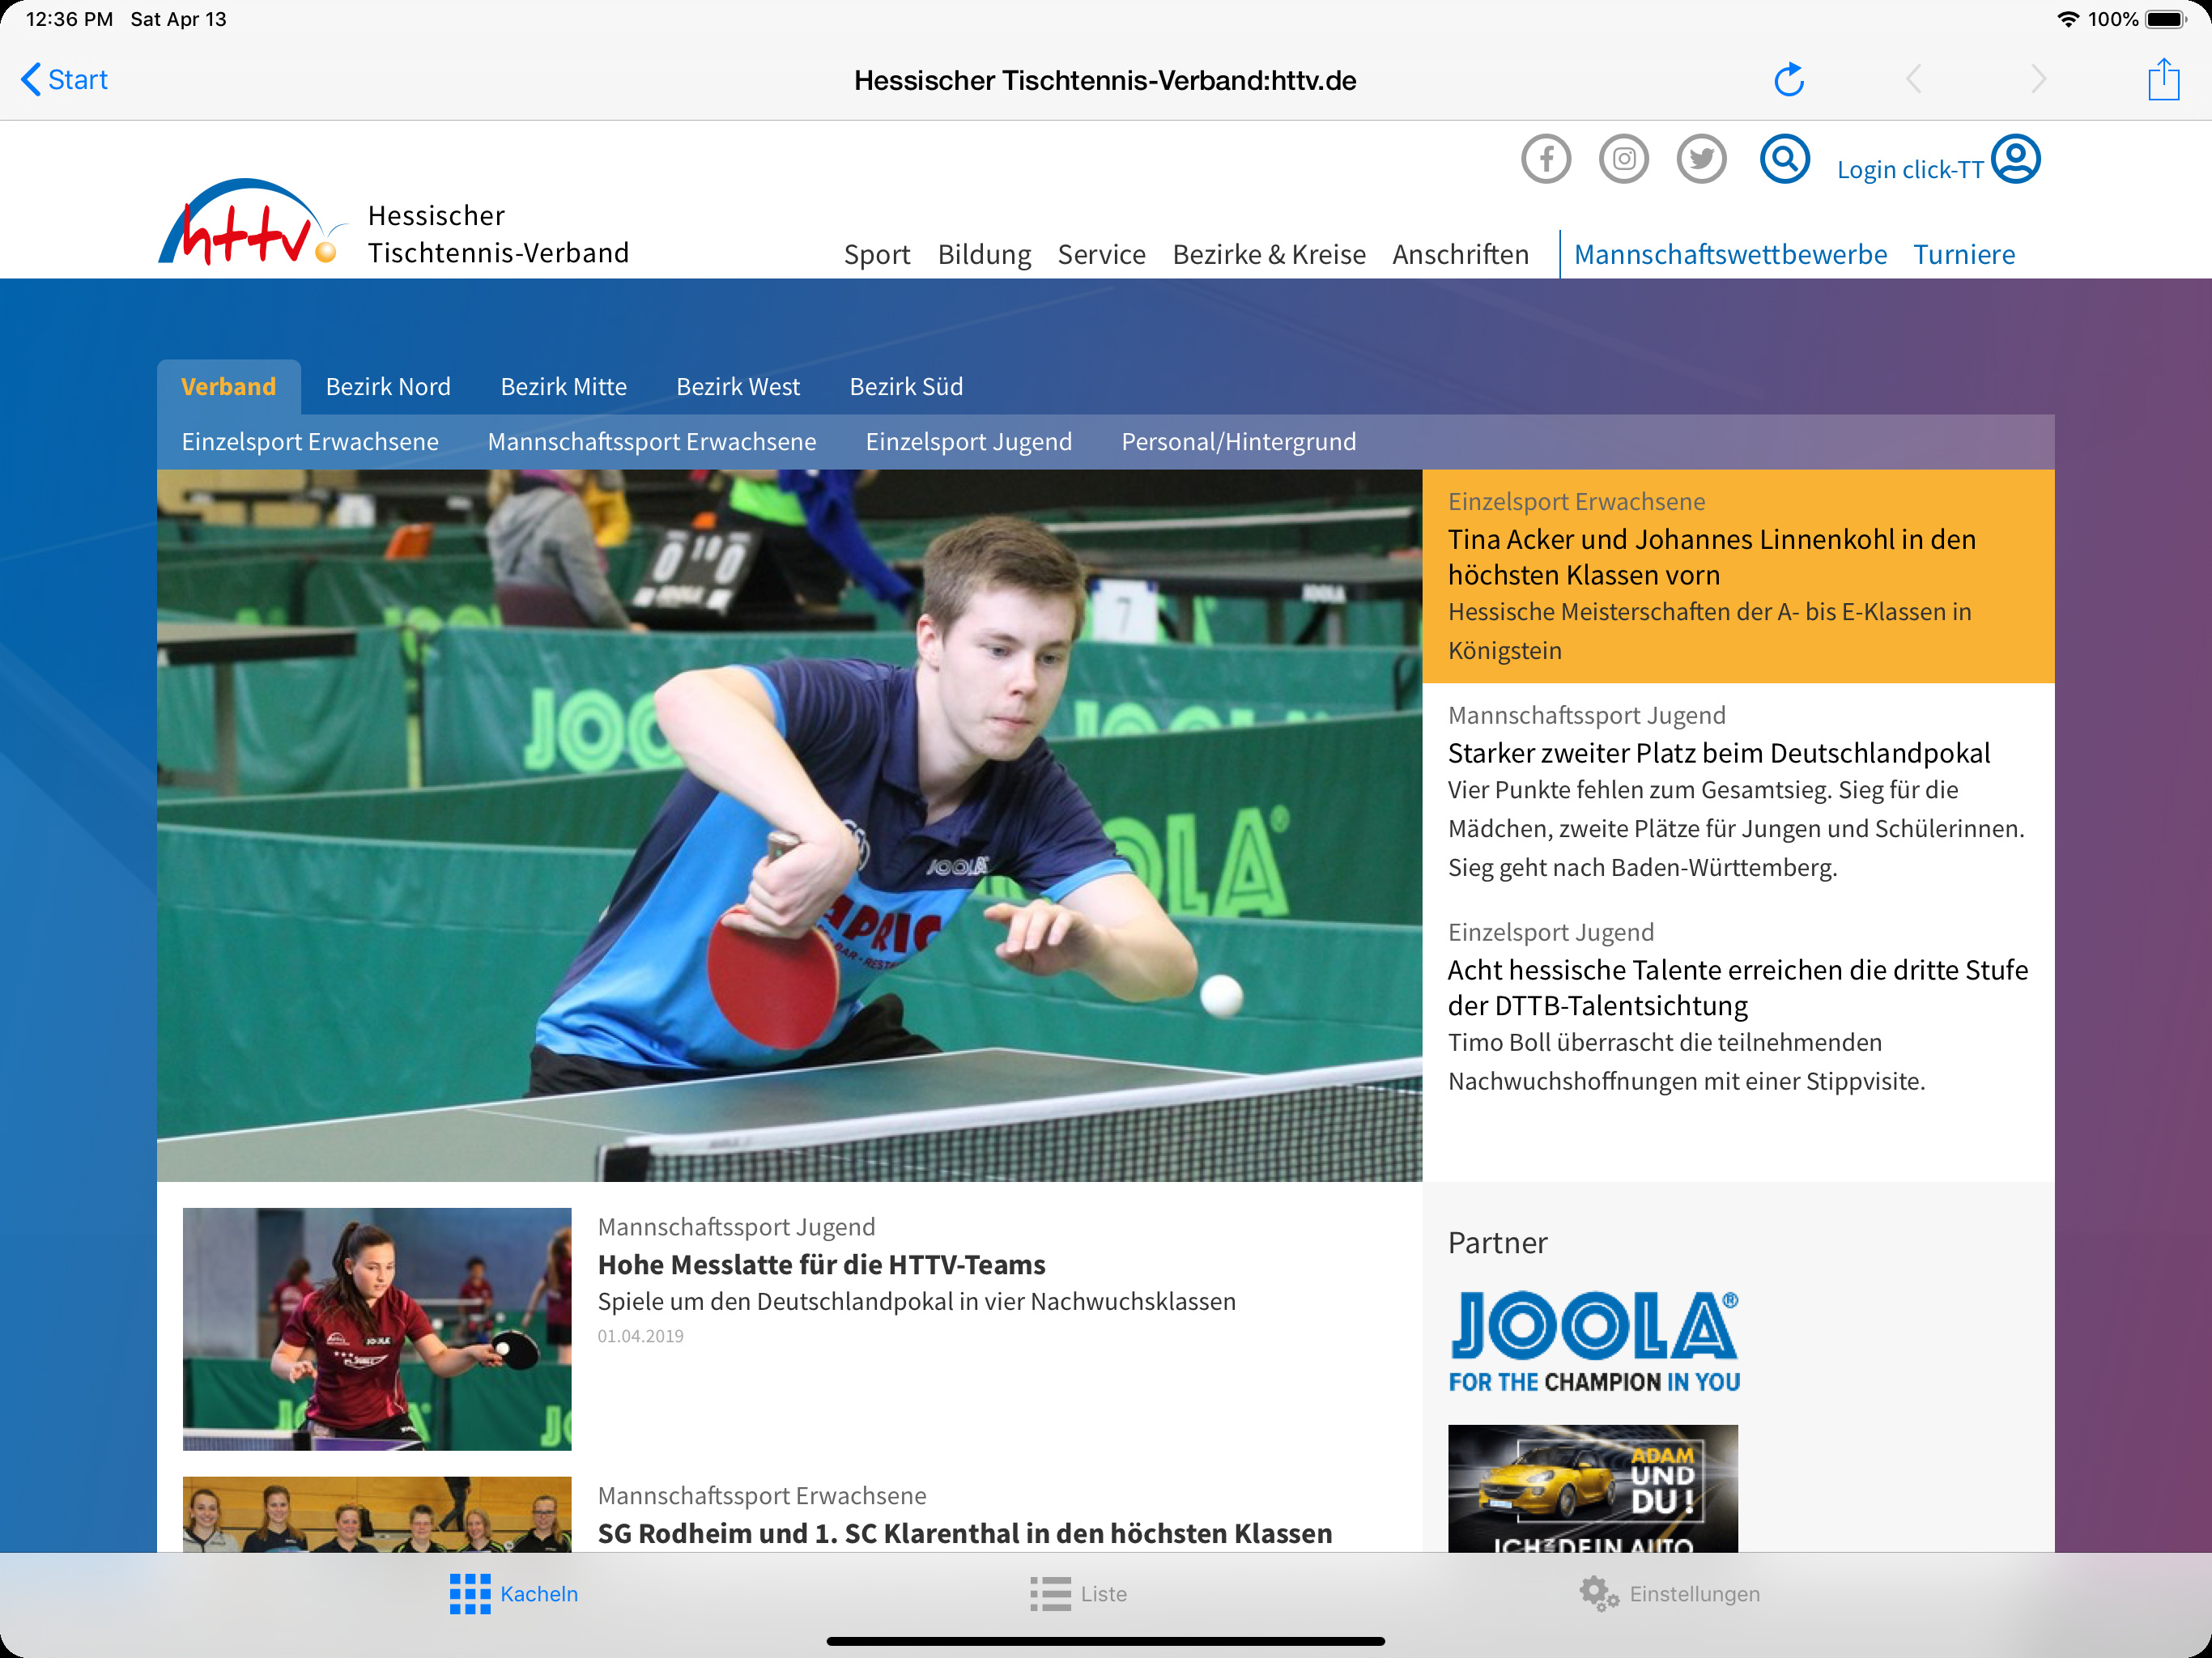Click the Hessischer Tischtennis-Verband title text
Viewport: 2212px width, 1658px height.
498,234
